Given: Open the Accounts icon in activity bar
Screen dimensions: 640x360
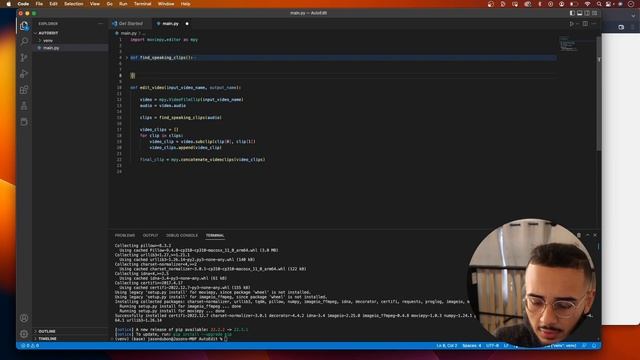Looking at the screenshot, I should 24,318.
